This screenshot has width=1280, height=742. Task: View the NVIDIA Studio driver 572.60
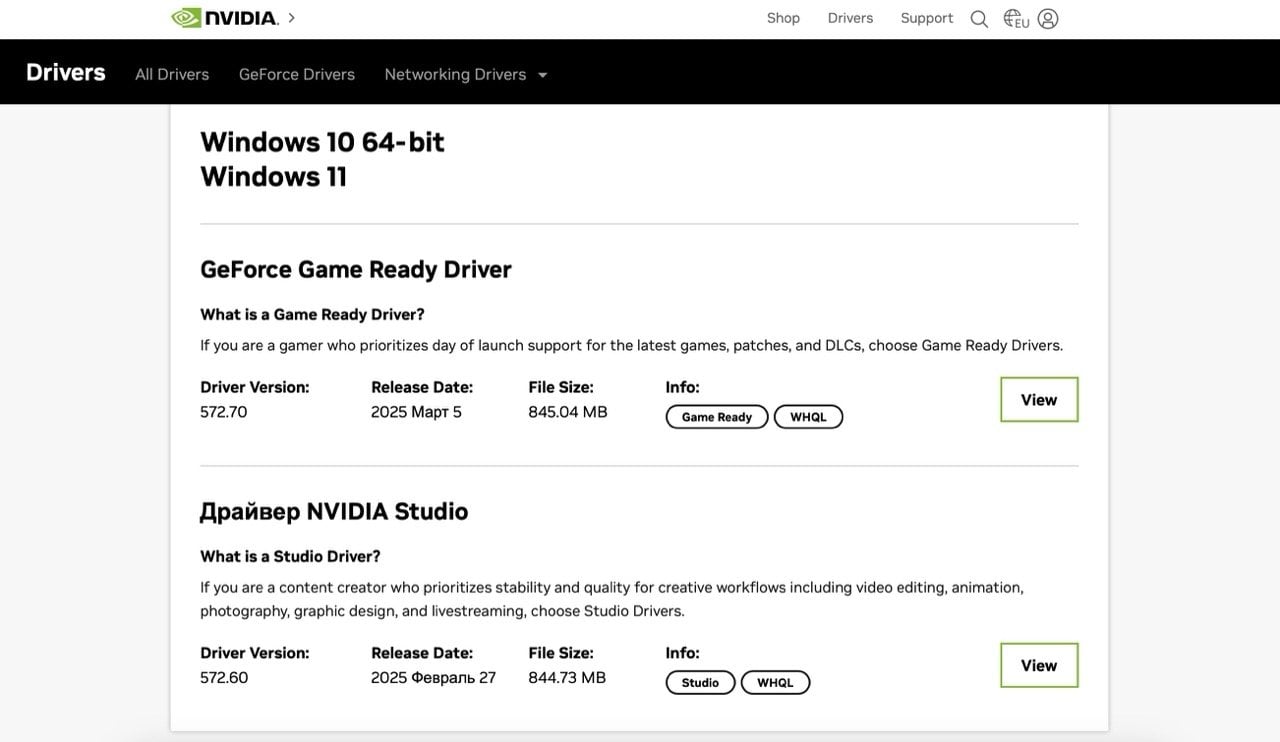[1039, 665]
